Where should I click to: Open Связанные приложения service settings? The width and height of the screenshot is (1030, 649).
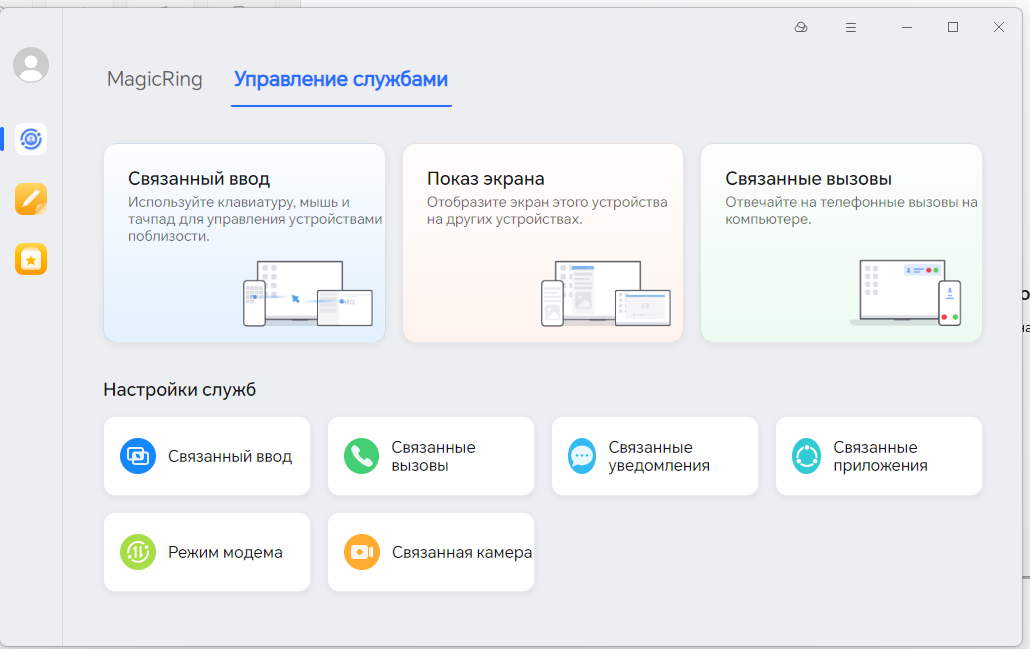pyautogui.click(x=880, y=456)
